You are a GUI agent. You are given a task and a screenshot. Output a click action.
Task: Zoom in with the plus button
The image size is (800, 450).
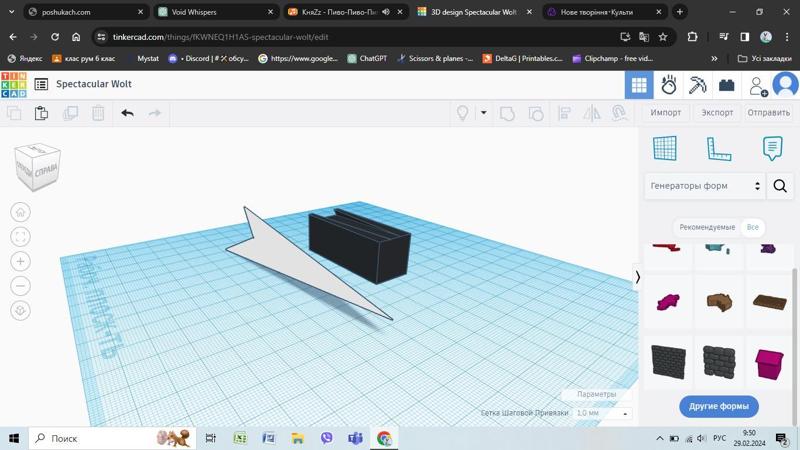21,261
